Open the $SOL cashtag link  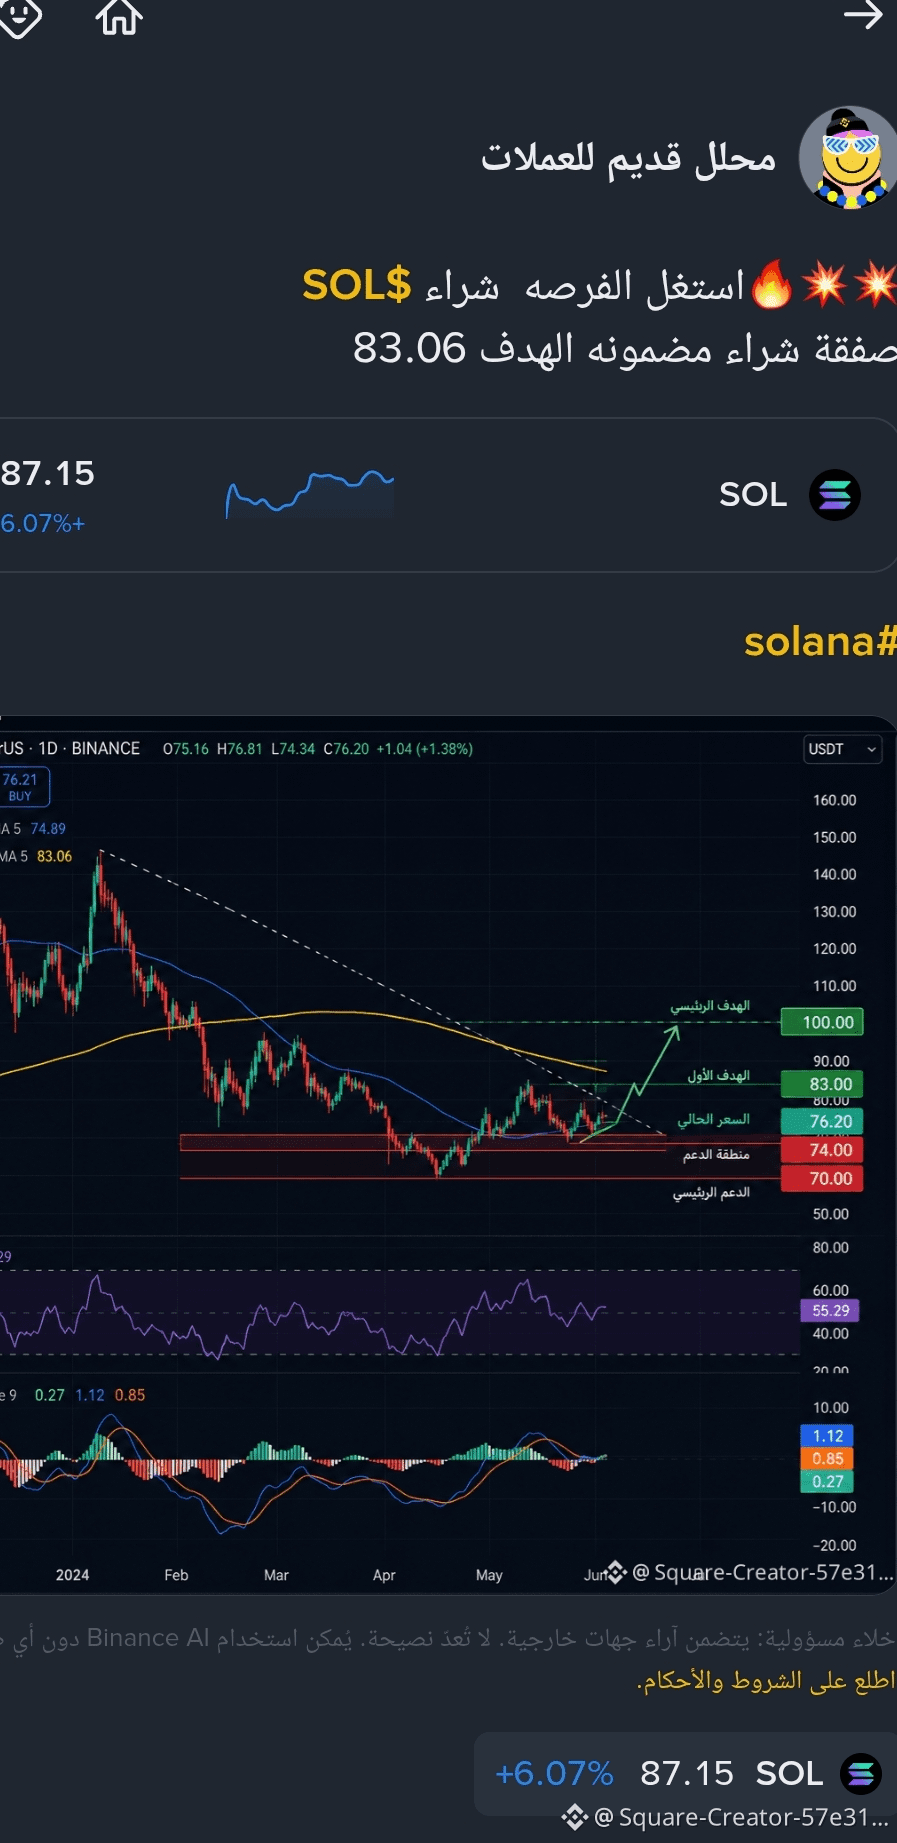coord(357,286)
